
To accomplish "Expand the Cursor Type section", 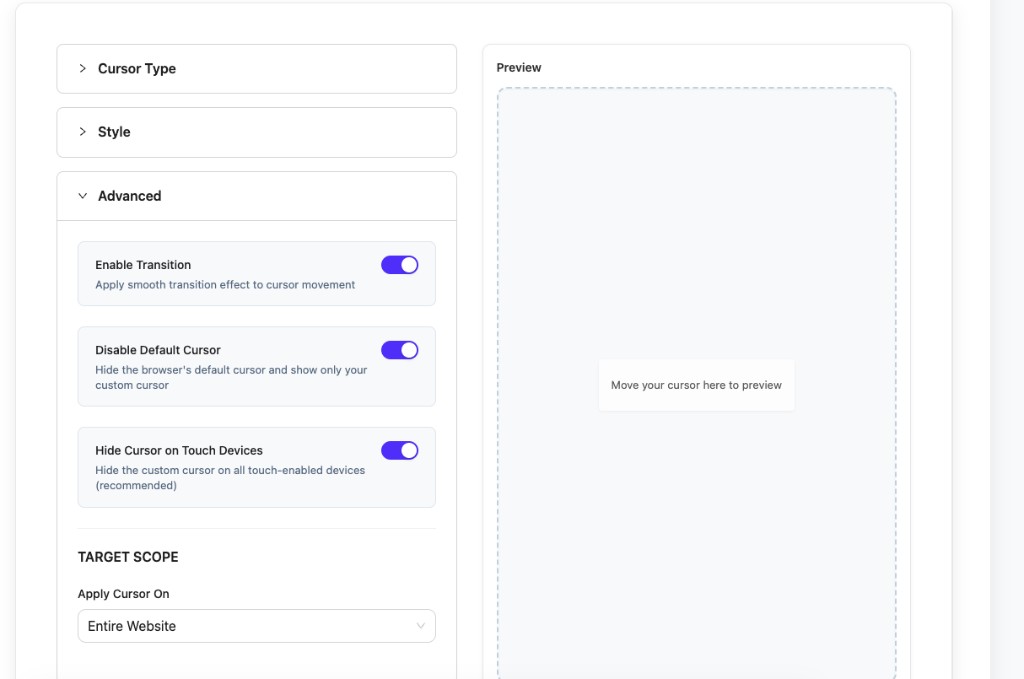I will click(x=256, y=69).
